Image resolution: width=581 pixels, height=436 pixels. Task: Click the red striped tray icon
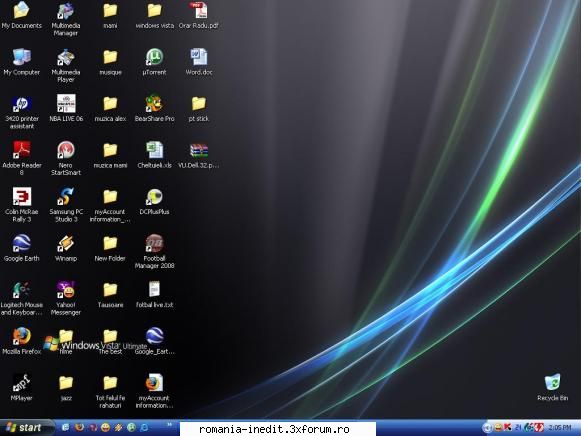540,427
